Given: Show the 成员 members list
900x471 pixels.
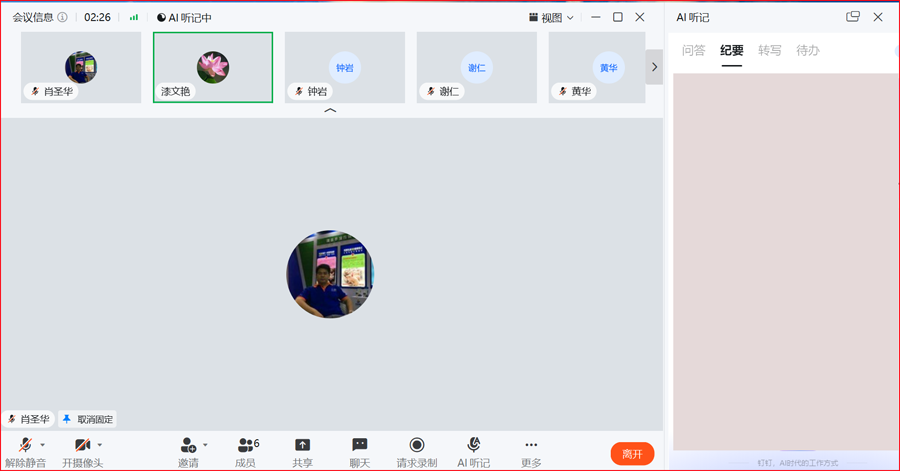Looking at the screenshot, I should point(248,445).
